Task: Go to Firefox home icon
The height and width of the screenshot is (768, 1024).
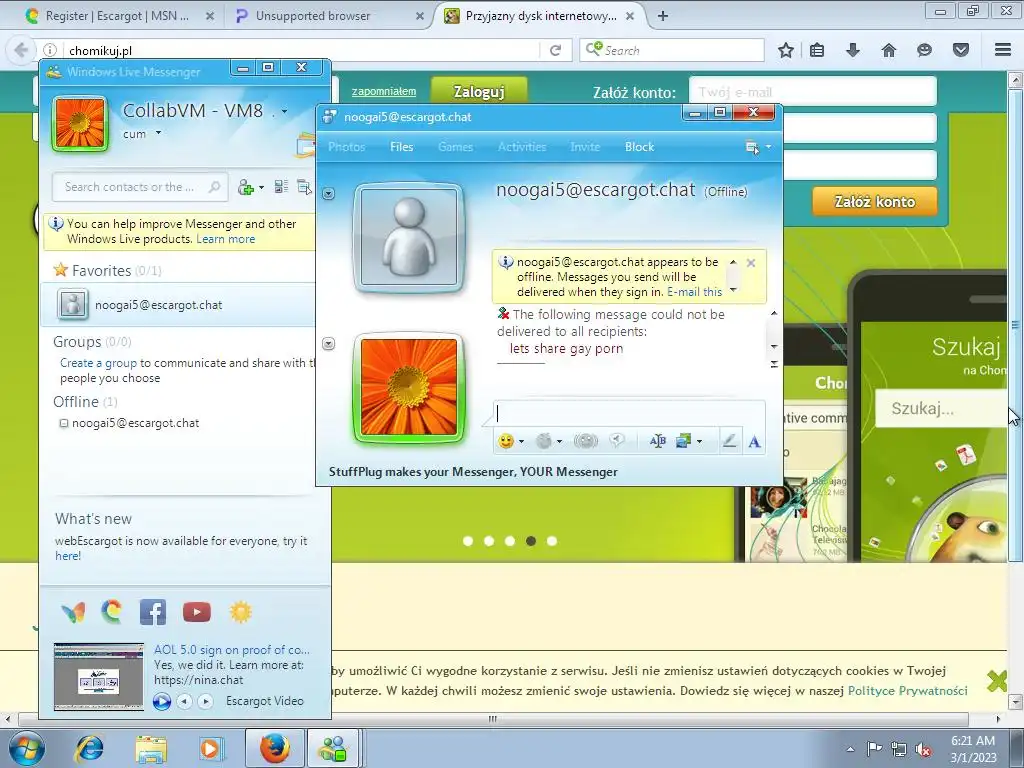Action: point(889,50)
